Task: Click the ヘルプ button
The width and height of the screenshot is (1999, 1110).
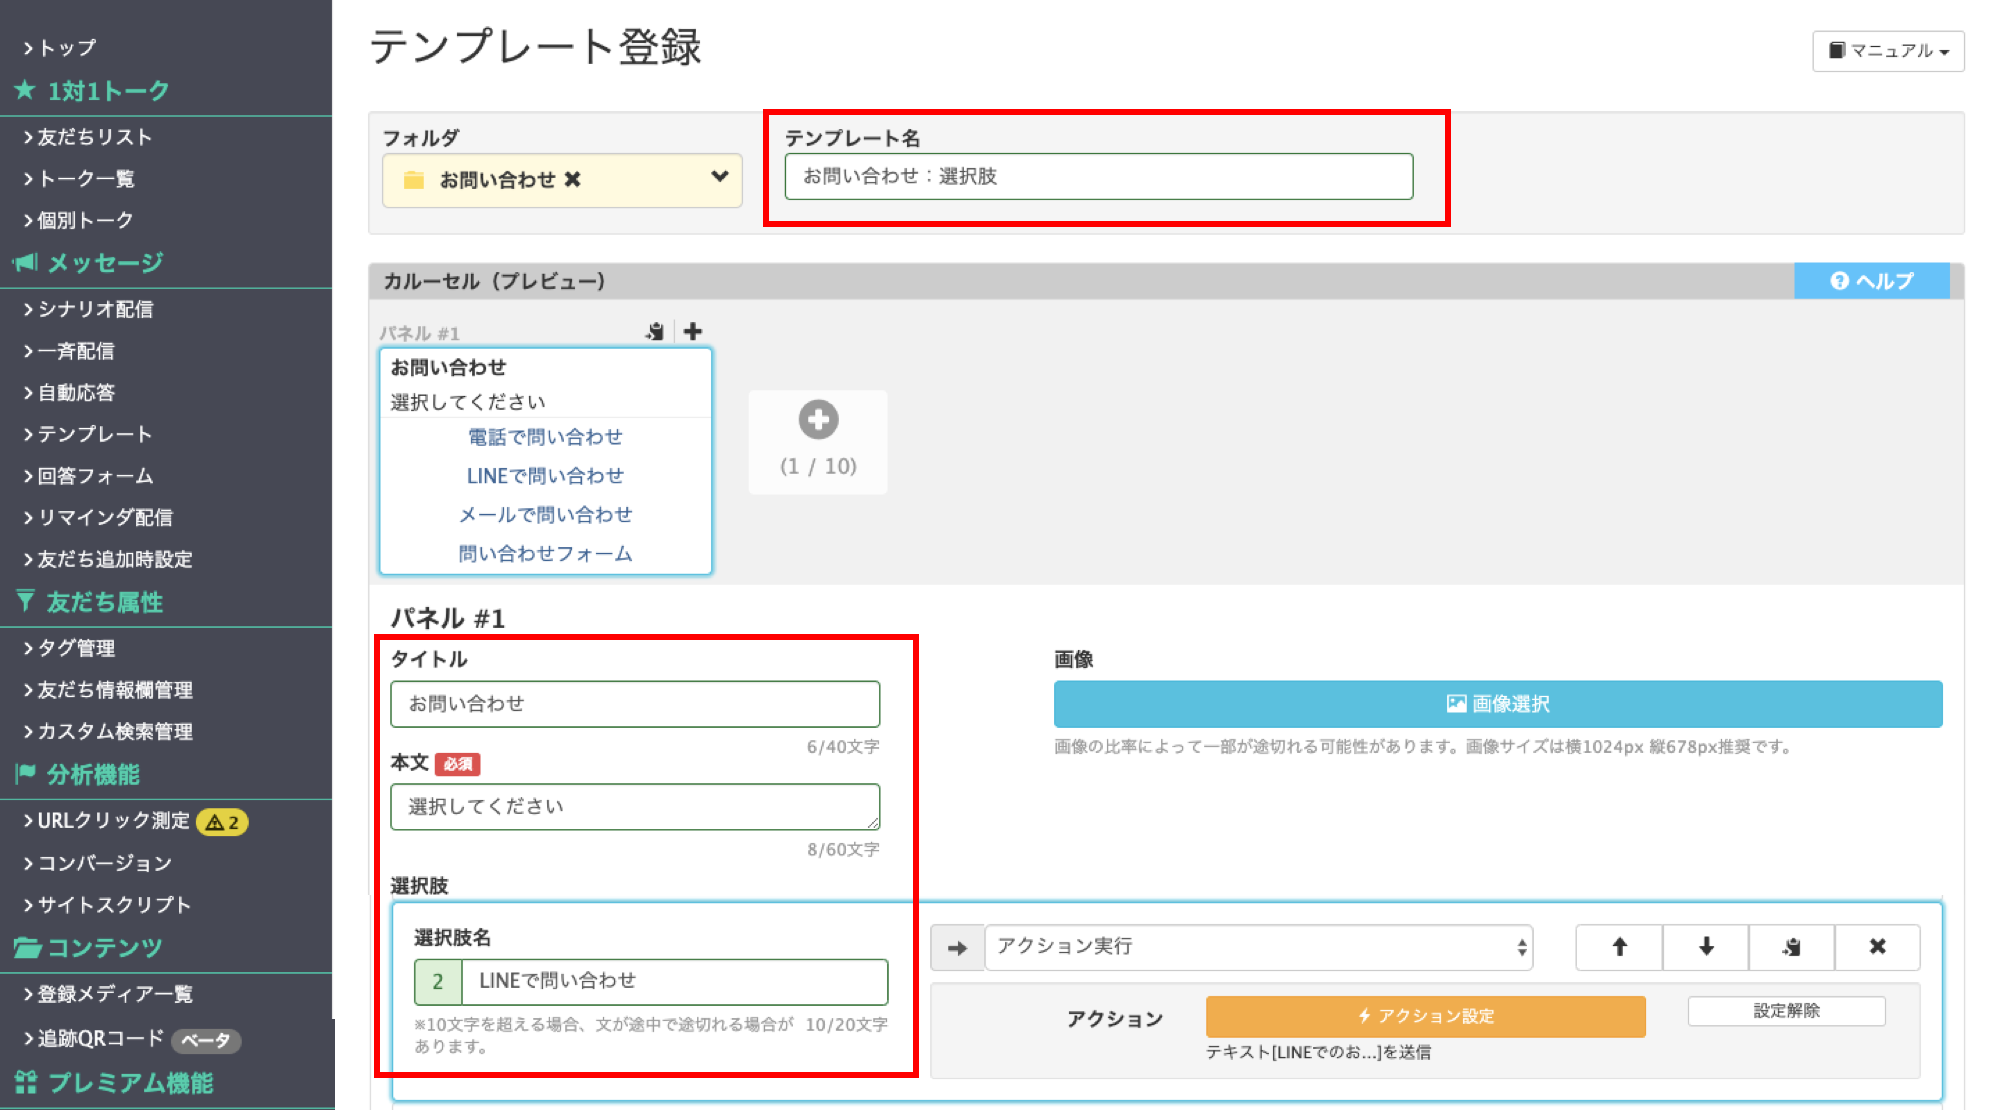Action: (x=1871, y=281)
